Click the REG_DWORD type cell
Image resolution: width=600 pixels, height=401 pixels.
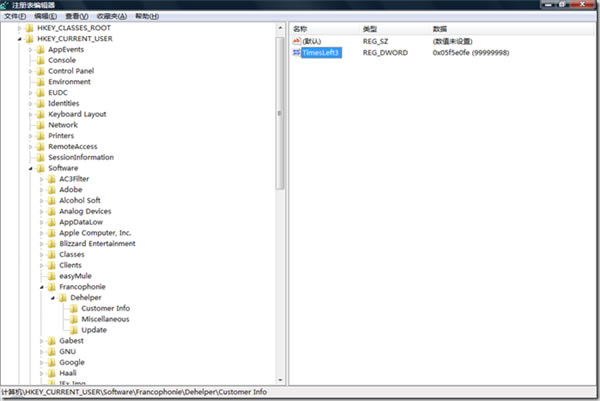(385, 52)
